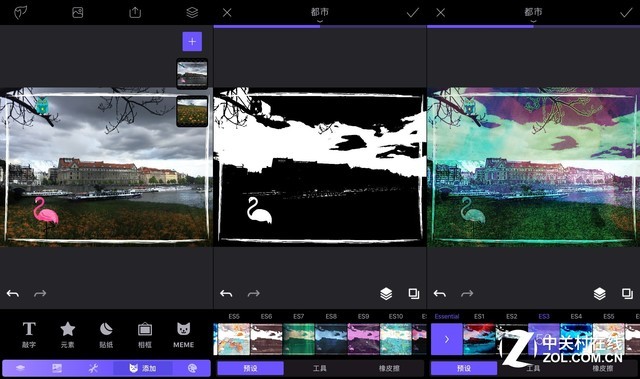Add a new layer with purple plus button
This screenshot has height=379, width=640.
(192, 42)
